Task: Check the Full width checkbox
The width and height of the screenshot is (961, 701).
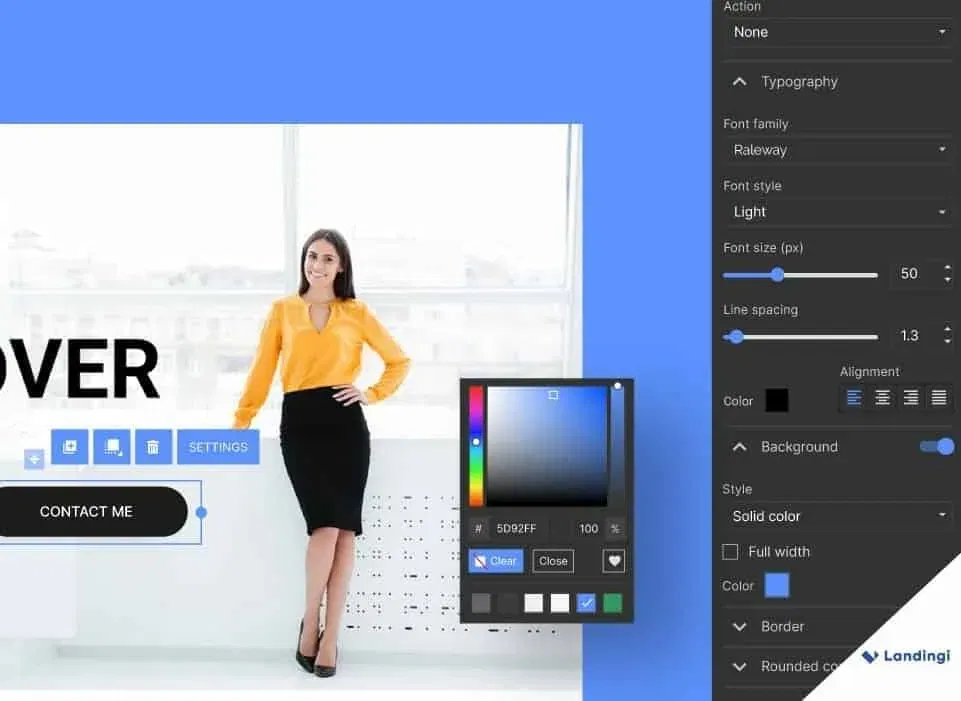Action: tap(730, 552)
